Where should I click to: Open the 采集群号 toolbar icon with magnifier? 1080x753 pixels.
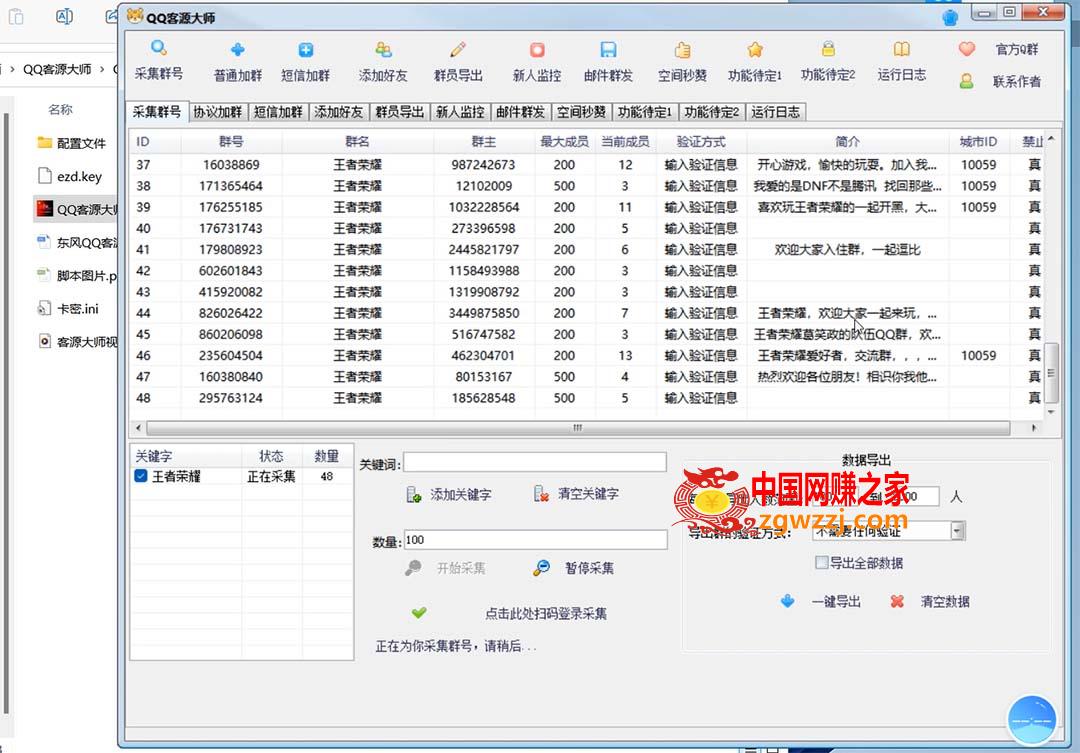tap(159, 48)
